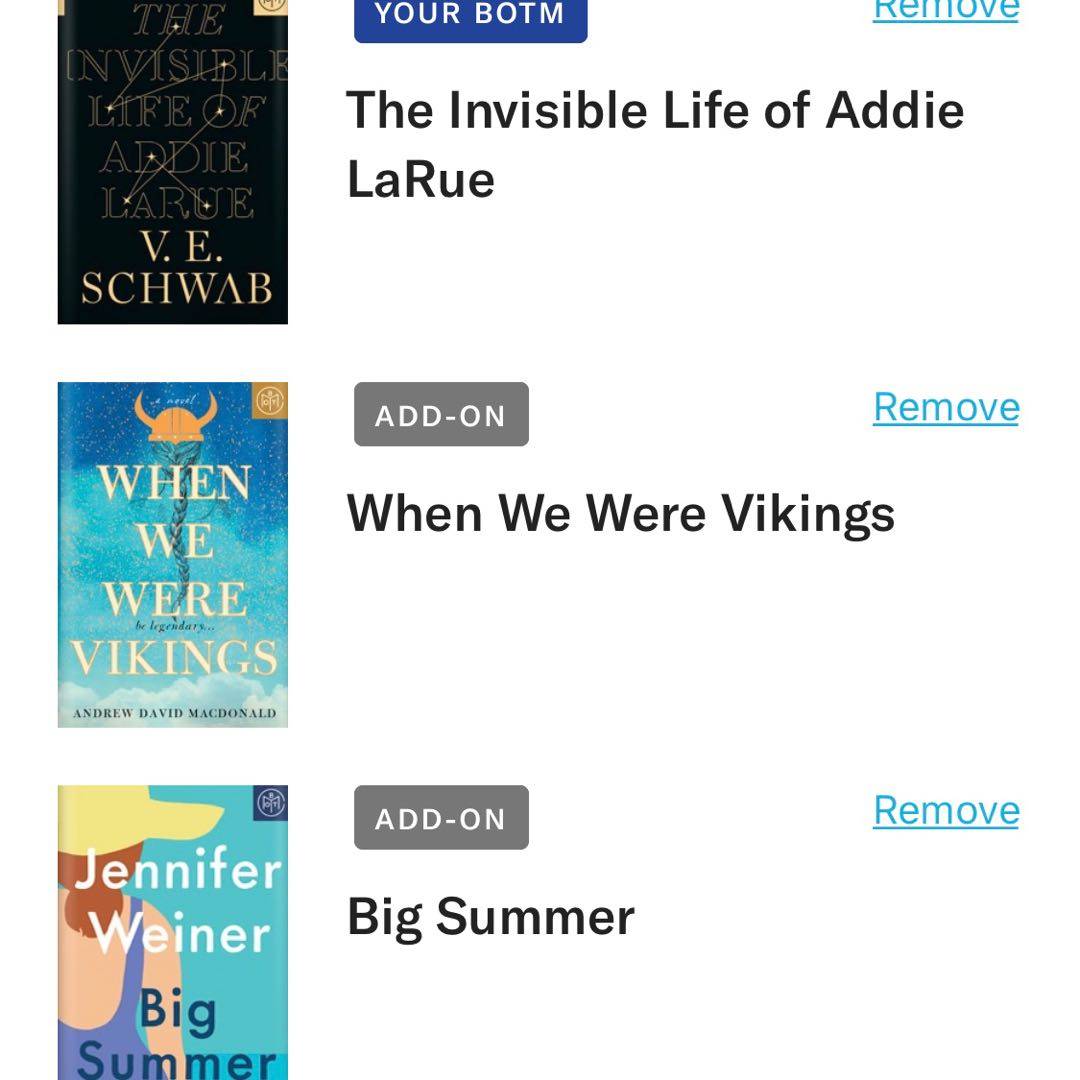Click the ADD-ON badge above When We Were Vikings
Image resolution: width=1080 pixels, height=1080 pixels.
[441, 415]
